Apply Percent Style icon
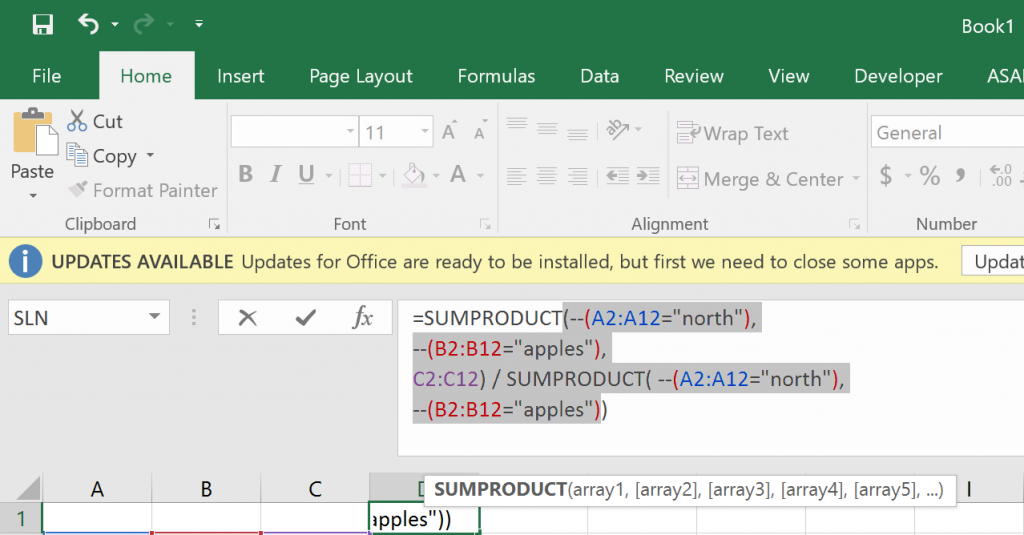1024x535 pixels. click(x=930, y=176)
